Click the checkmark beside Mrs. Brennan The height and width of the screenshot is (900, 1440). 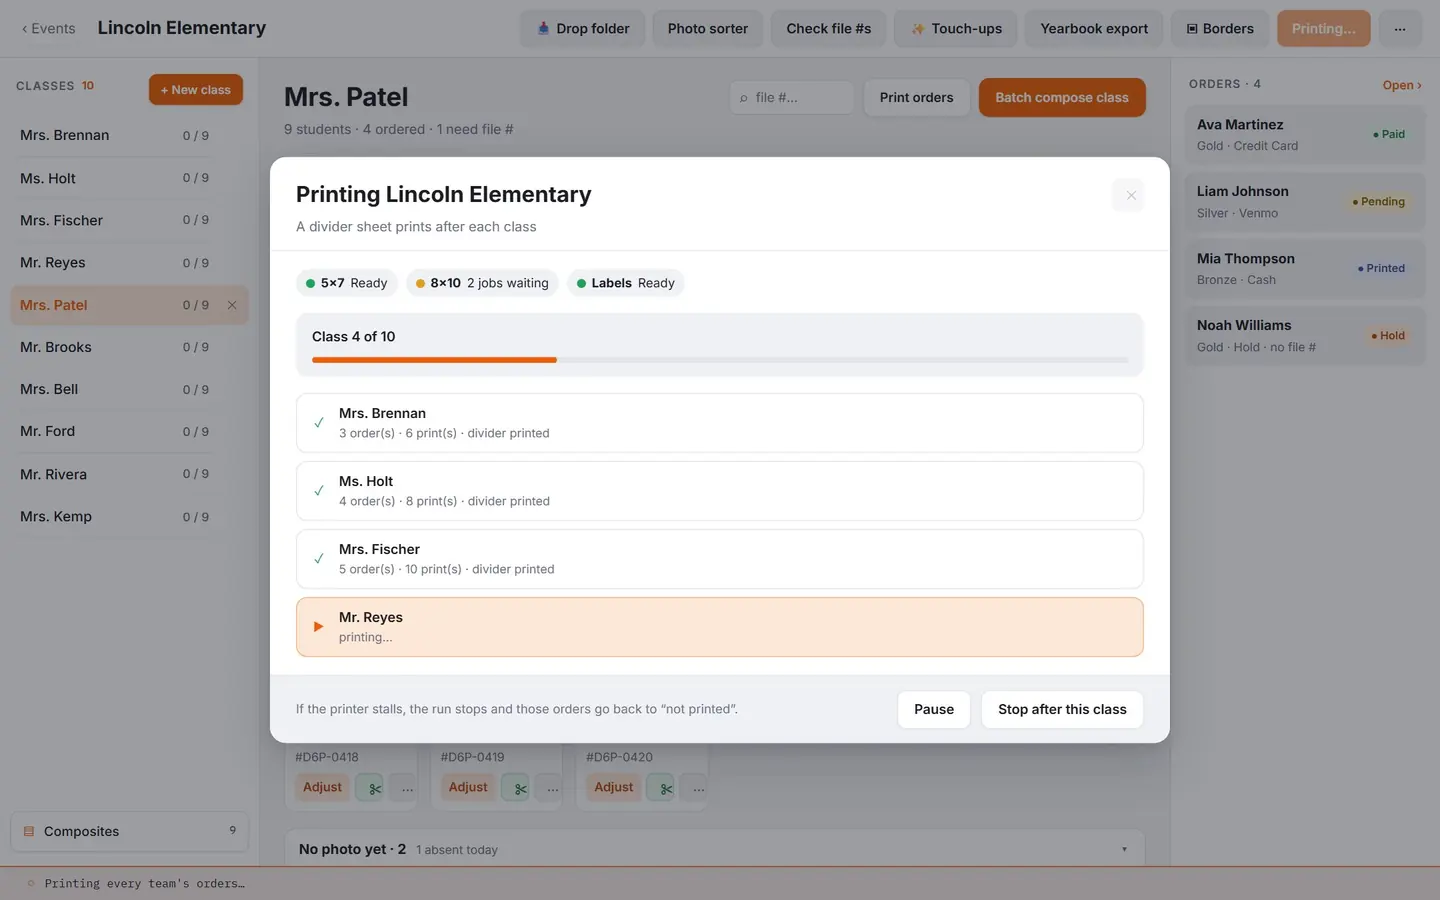pyautogui.click(x=318, y=423)
